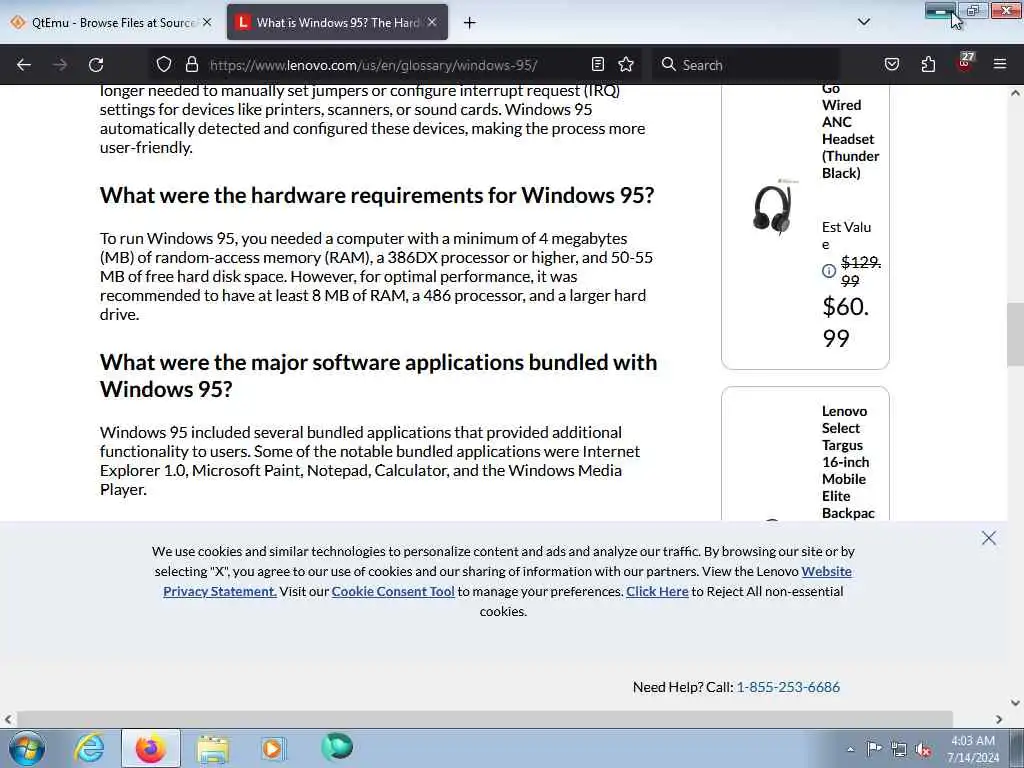This screenshot has width=1024, height=768.
Task: Close the What is Windows 95 tab
Action: point(432,22)
